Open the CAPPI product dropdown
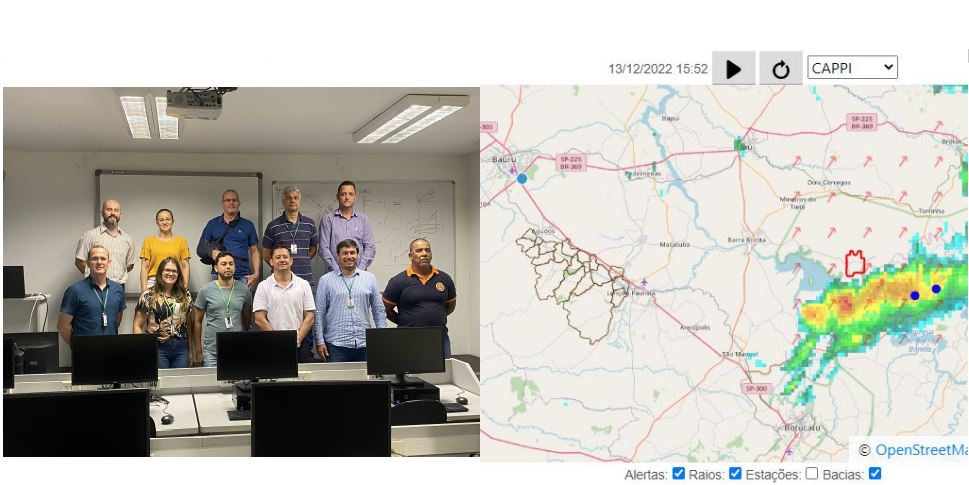The image size is (969, 485). tap(852, 67)
